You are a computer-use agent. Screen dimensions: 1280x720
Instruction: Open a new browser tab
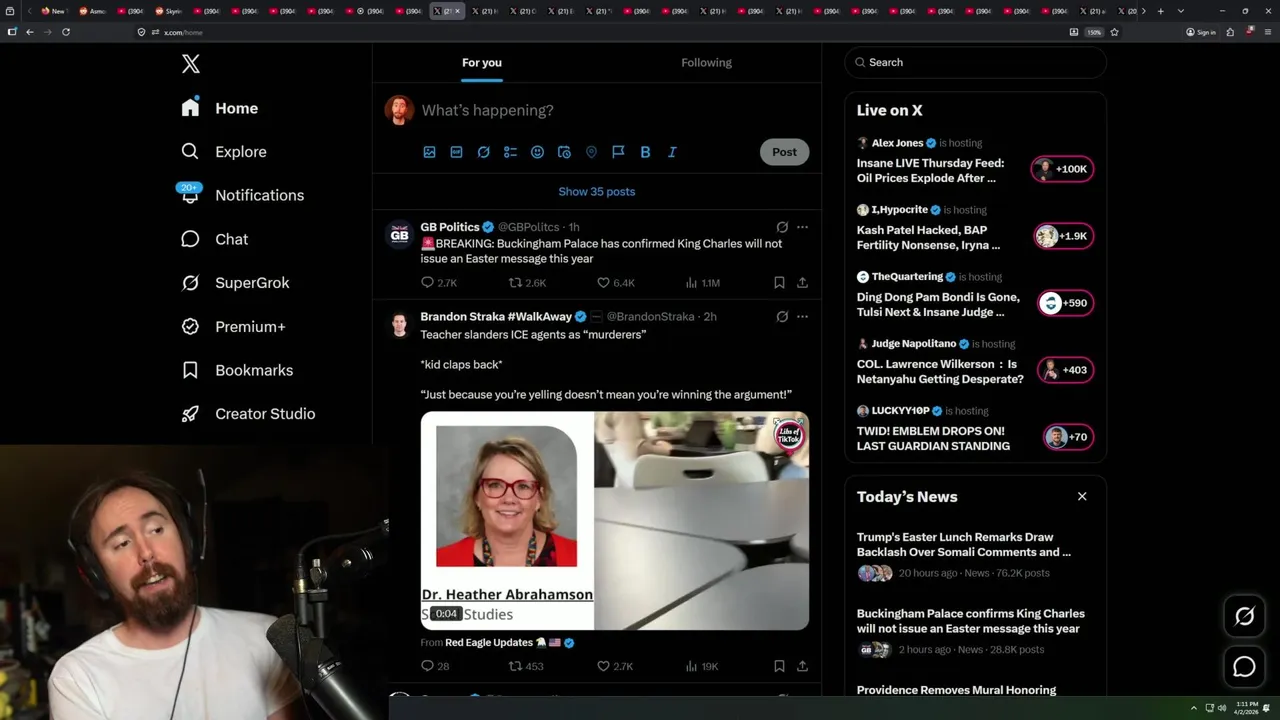[1160, 11]
